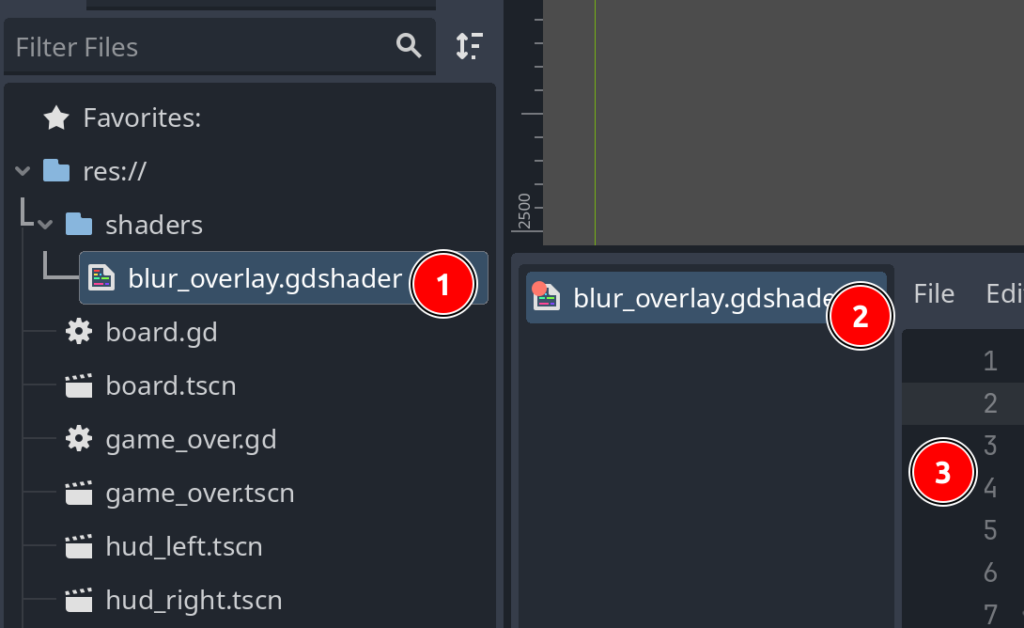Select blur_overlay.gdshader in shader editor list
The height and width of the screenshot is (628, 1024).
(x=690, y=298)
